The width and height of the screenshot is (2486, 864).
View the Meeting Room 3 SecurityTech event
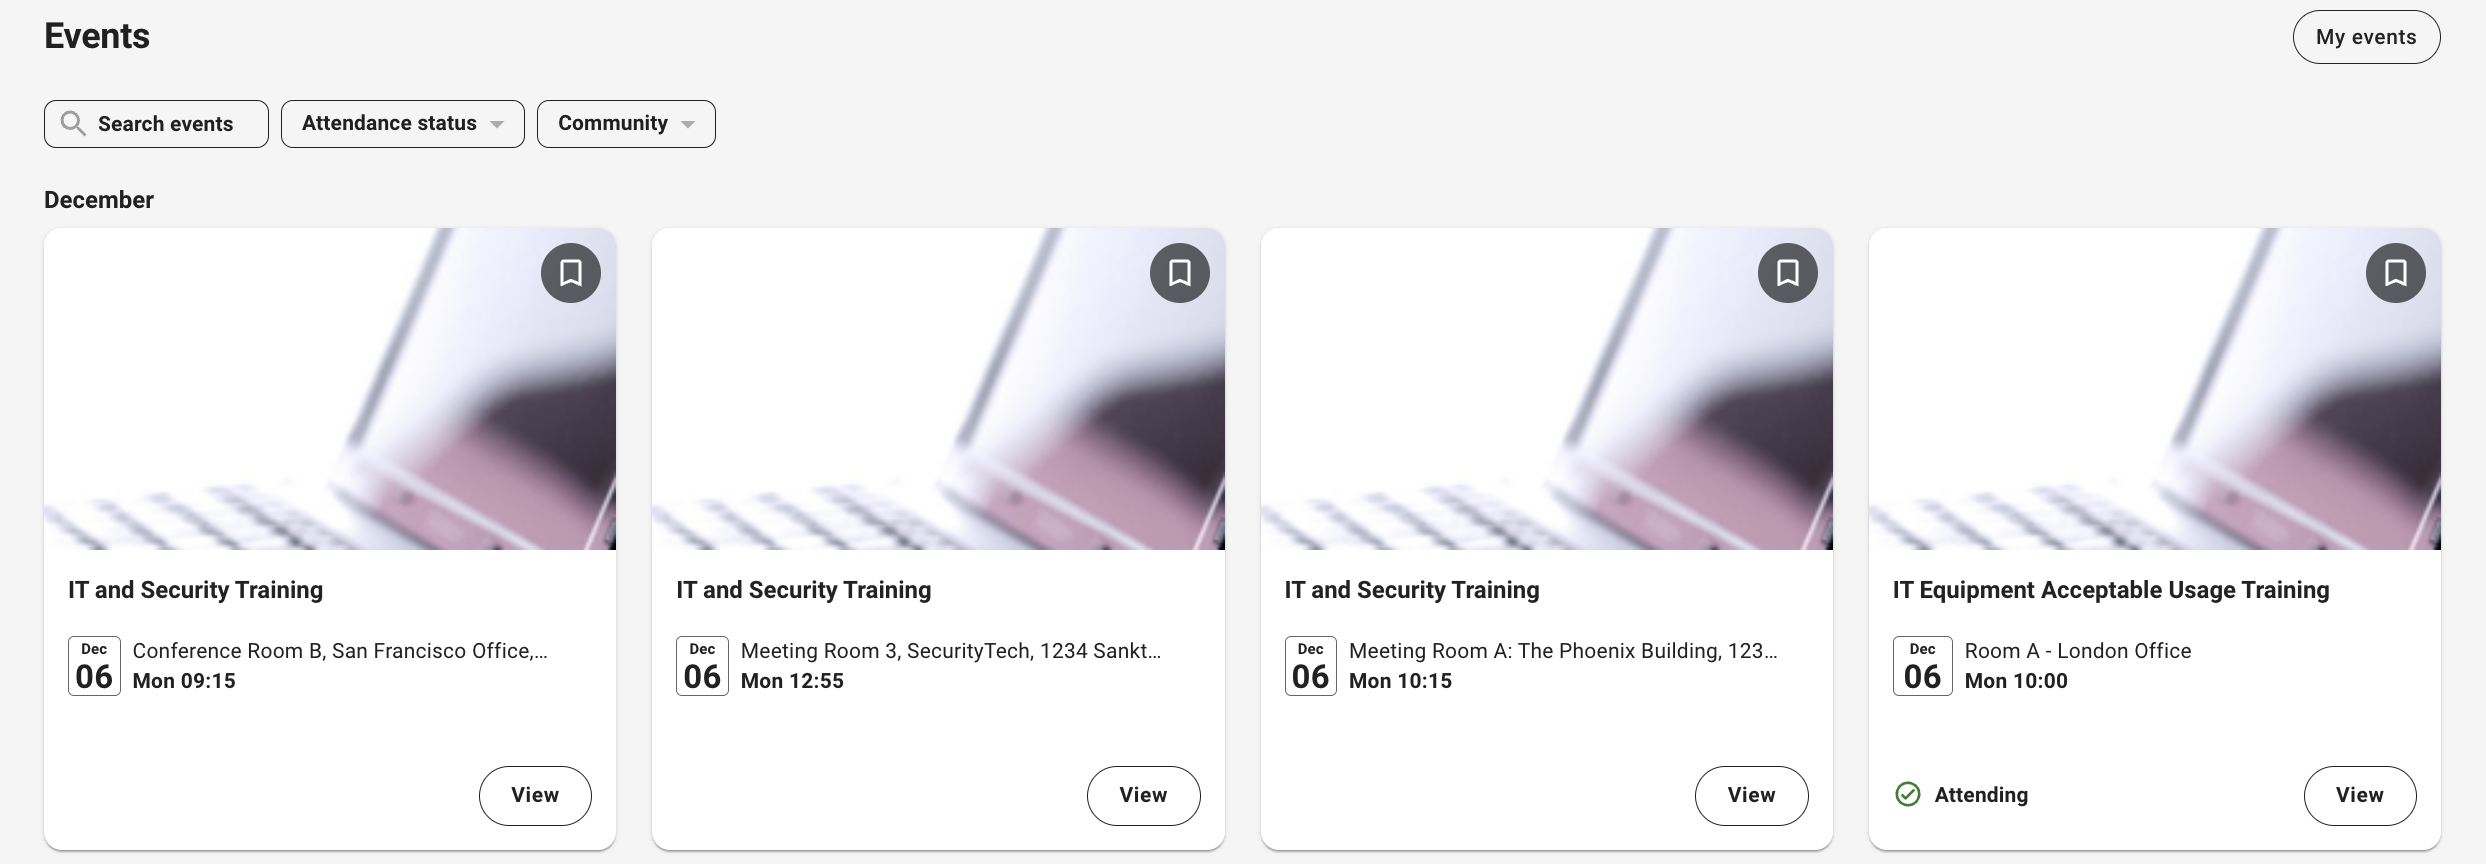tap(1143, 796)
